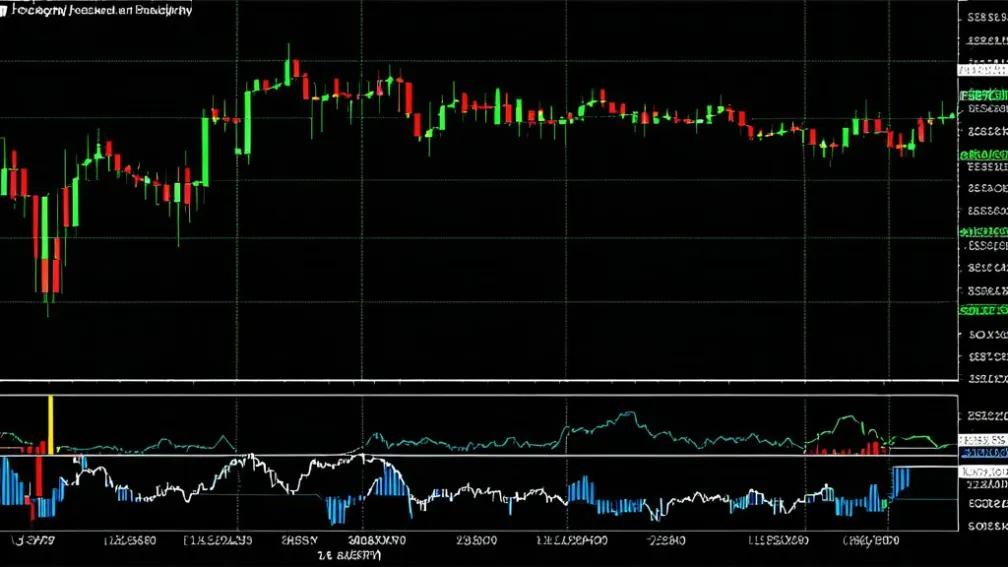Viewport: 1008px width, 567px height.
Task: Click the blue histogram block at lower indicator right end
Action: (900, 481)
